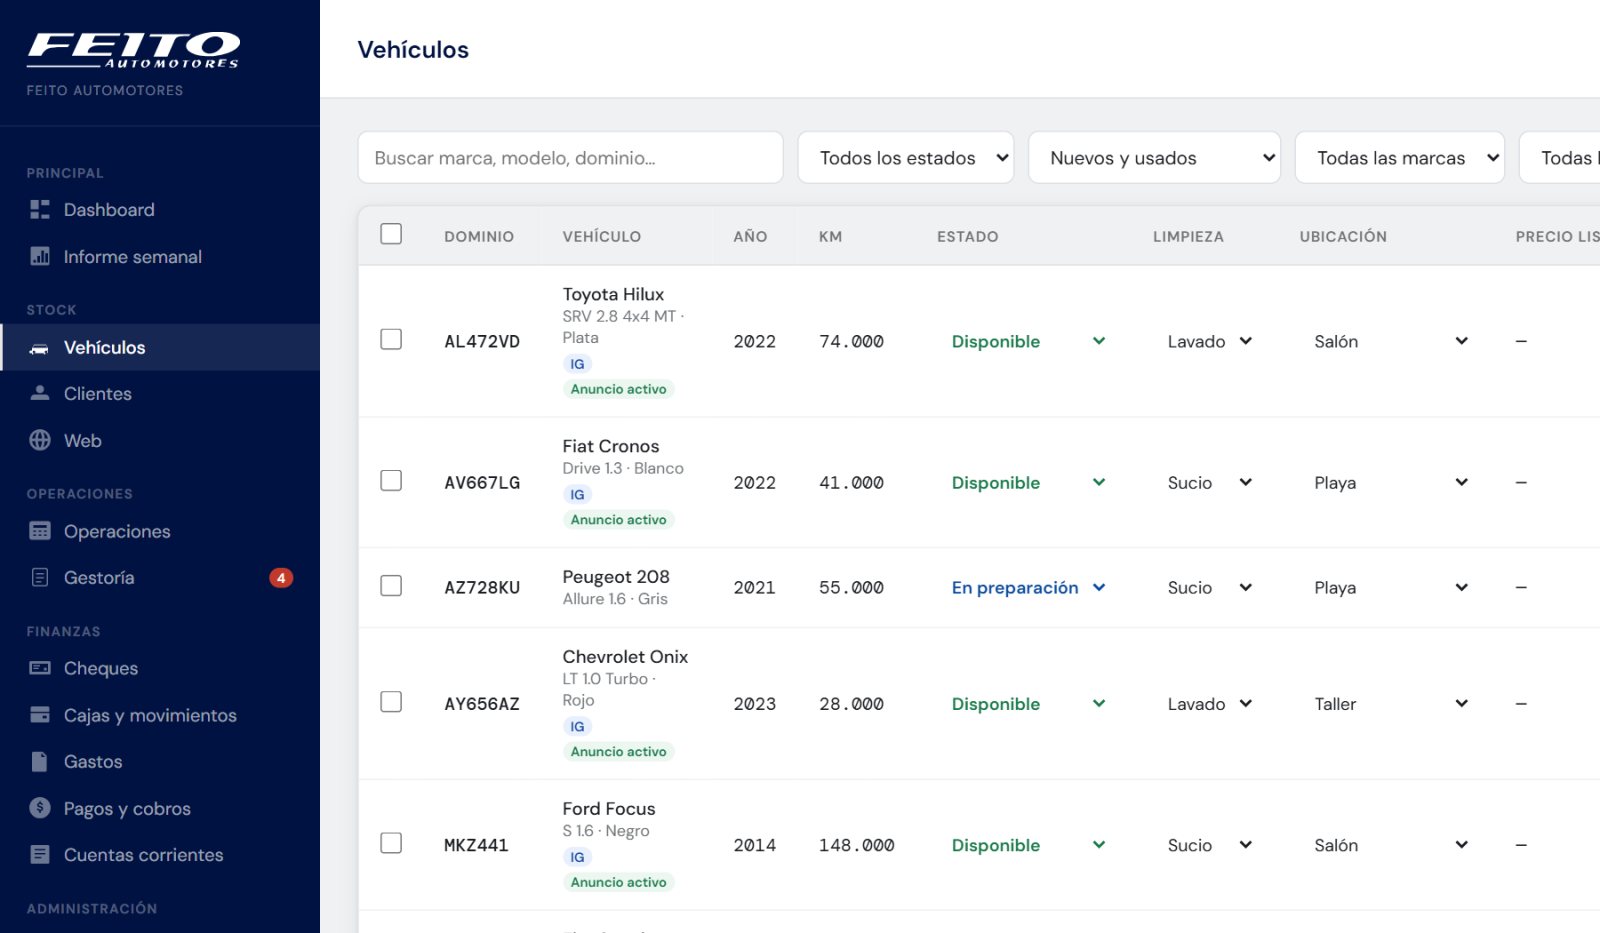Image resolution: width=1600 pixels, height=933 pixels.
Task: Check the Toyota Hilux row checkbox
Action: [x=391, y=339]
